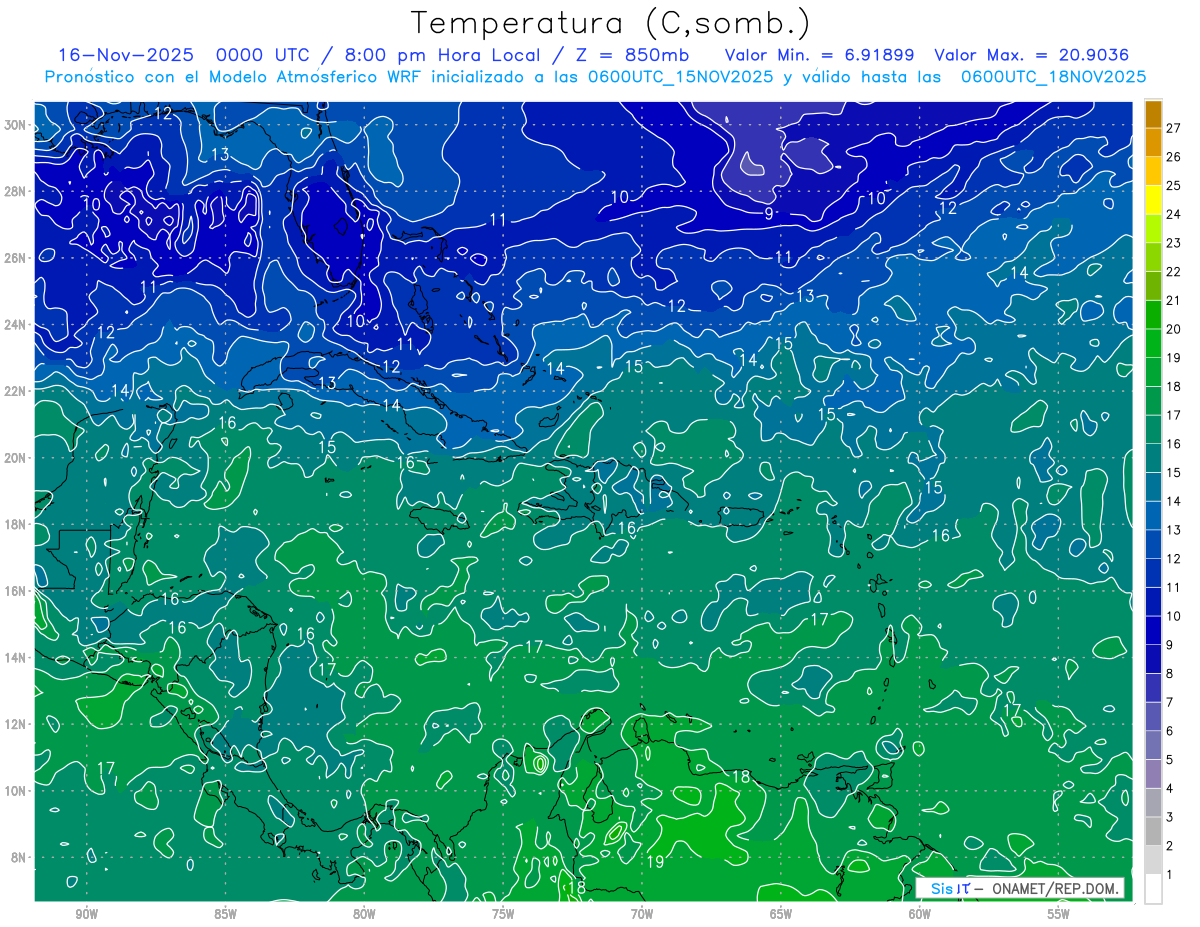Click the blue "Sis" logo by ONAMET
This screenshot has width=1200, height=927.
[941, 888]
